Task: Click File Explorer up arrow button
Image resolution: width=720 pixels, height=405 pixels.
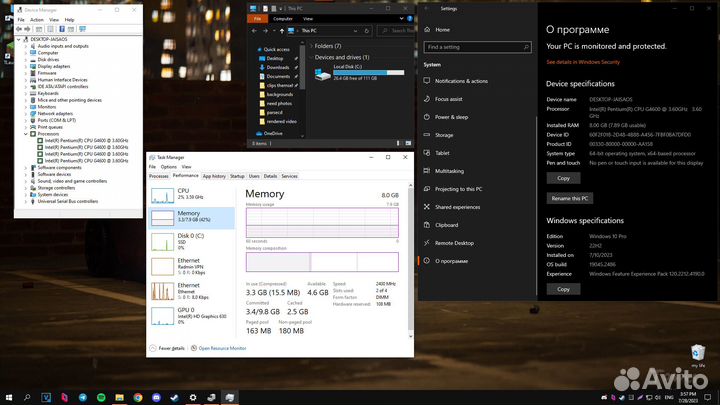Action: coord(282,31)
